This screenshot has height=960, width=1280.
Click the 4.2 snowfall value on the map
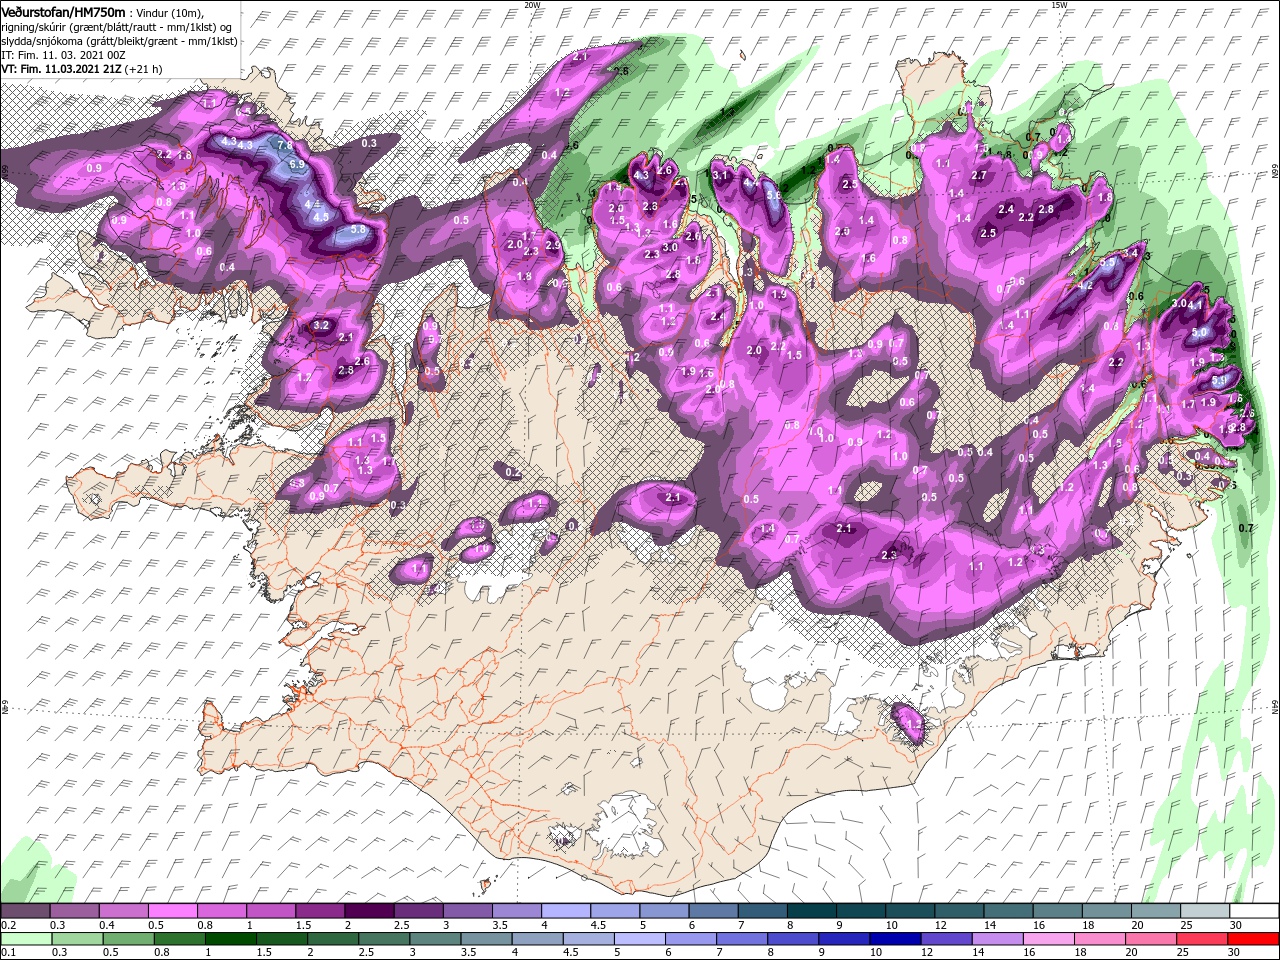(x=1083, y=286)
